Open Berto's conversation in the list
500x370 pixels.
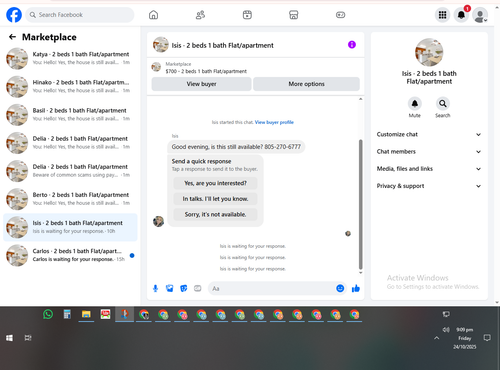pos(70,199)
